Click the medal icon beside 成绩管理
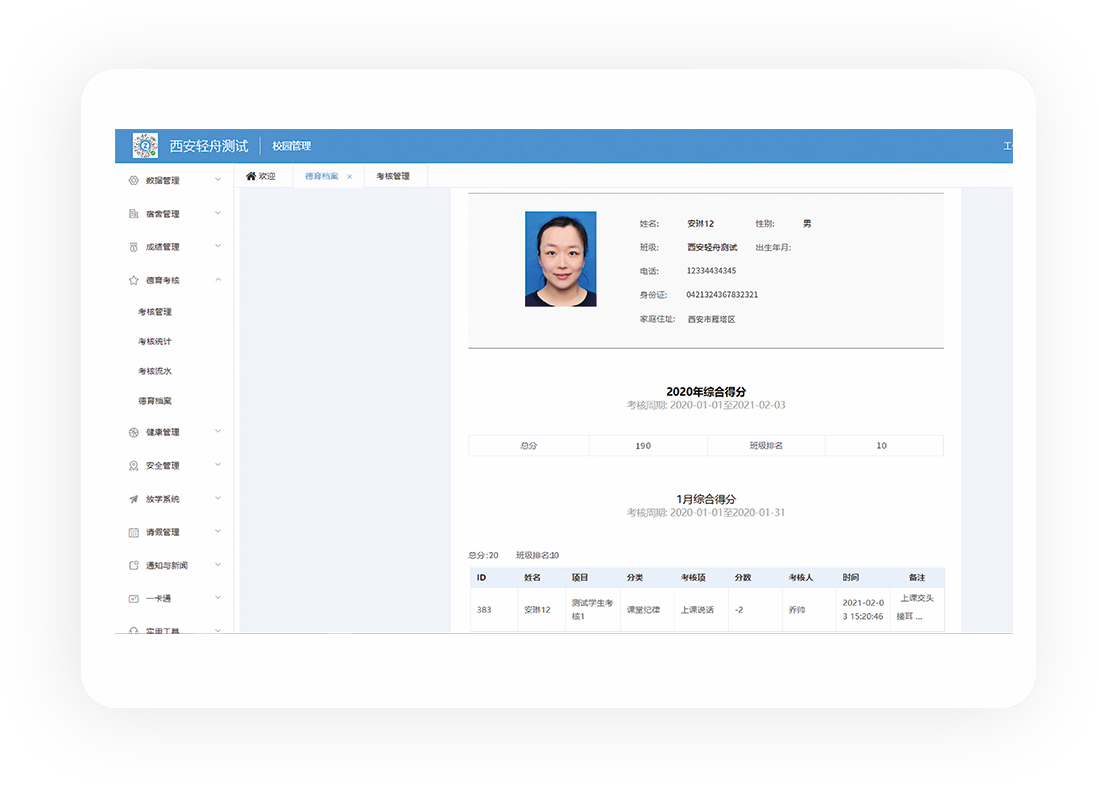The image size is (1101, 785). (x=133, y=247)
